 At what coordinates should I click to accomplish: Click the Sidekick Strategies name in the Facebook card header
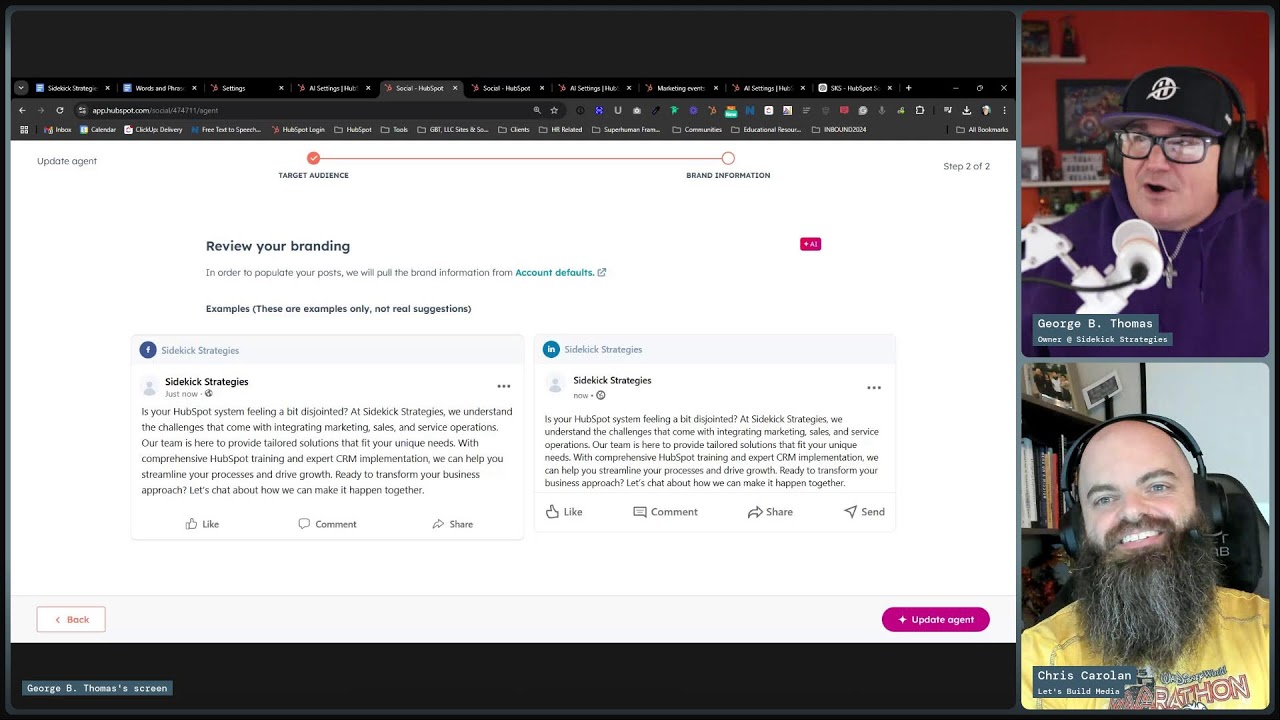pos(200,351)
